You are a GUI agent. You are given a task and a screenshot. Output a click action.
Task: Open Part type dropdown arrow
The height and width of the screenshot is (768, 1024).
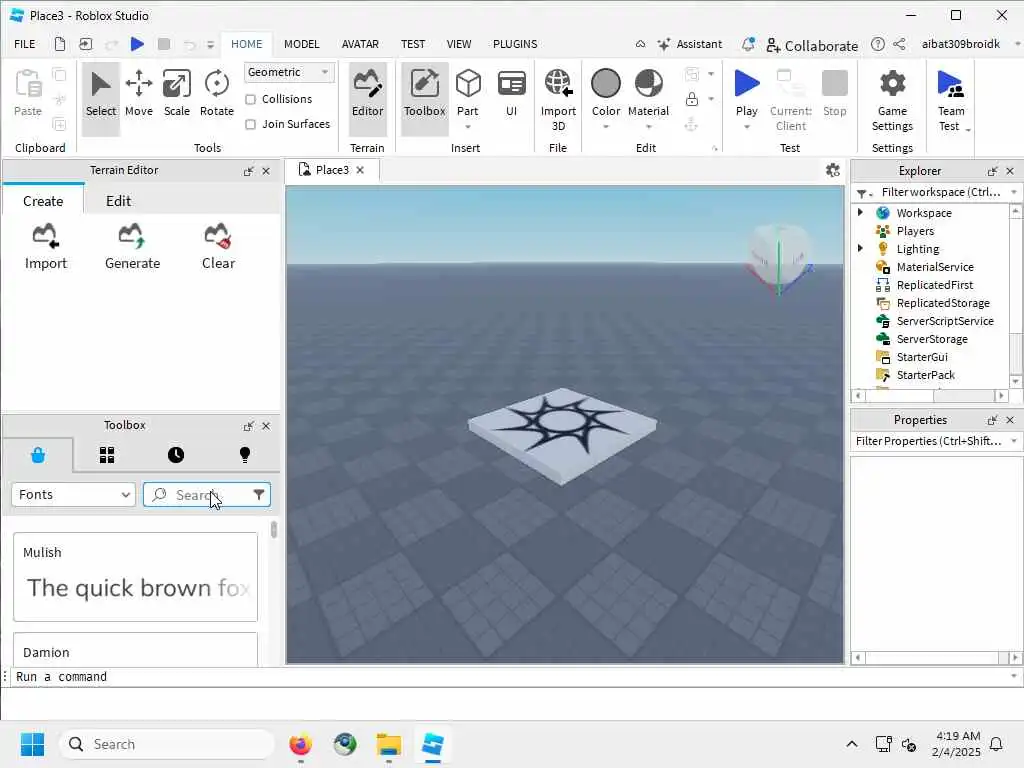click(x=468, y=127)
